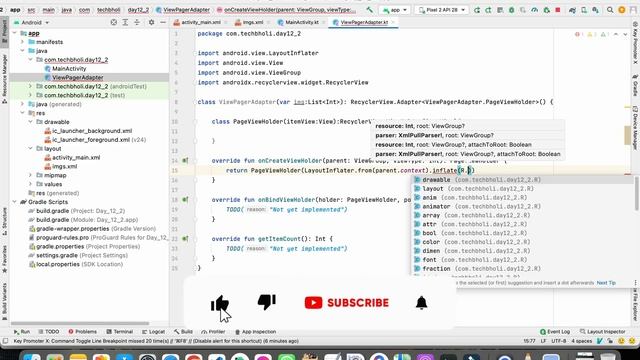
Task: Switch to activity_main.xml editor tab
Action: (x=200, y=22)
